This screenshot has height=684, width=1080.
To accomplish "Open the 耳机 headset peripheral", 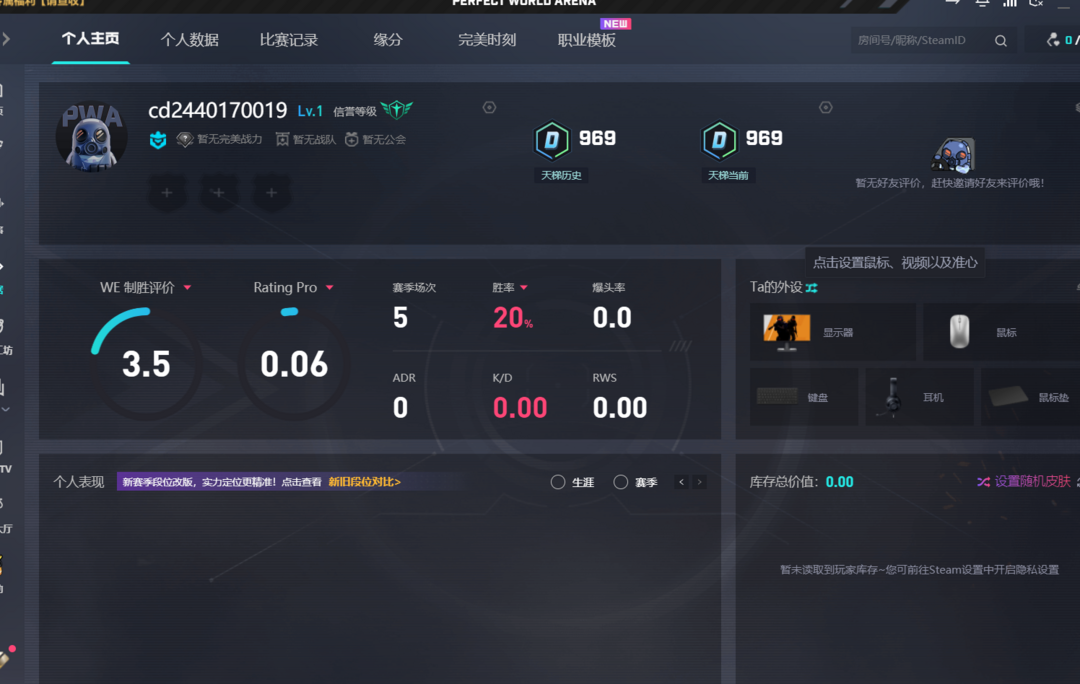I will (919, 397).
